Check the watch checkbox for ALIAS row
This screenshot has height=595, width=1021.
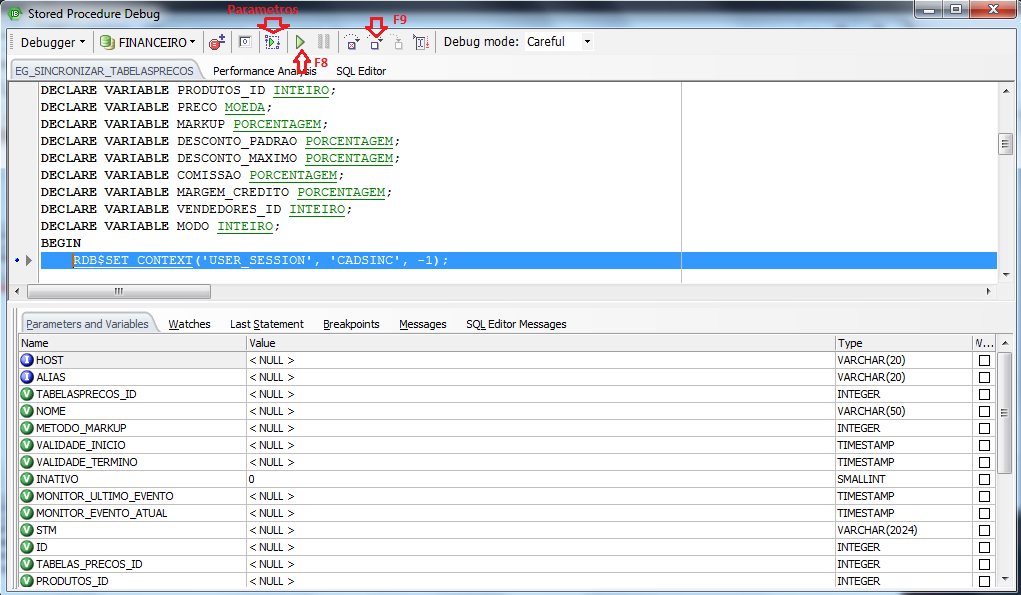985,378
